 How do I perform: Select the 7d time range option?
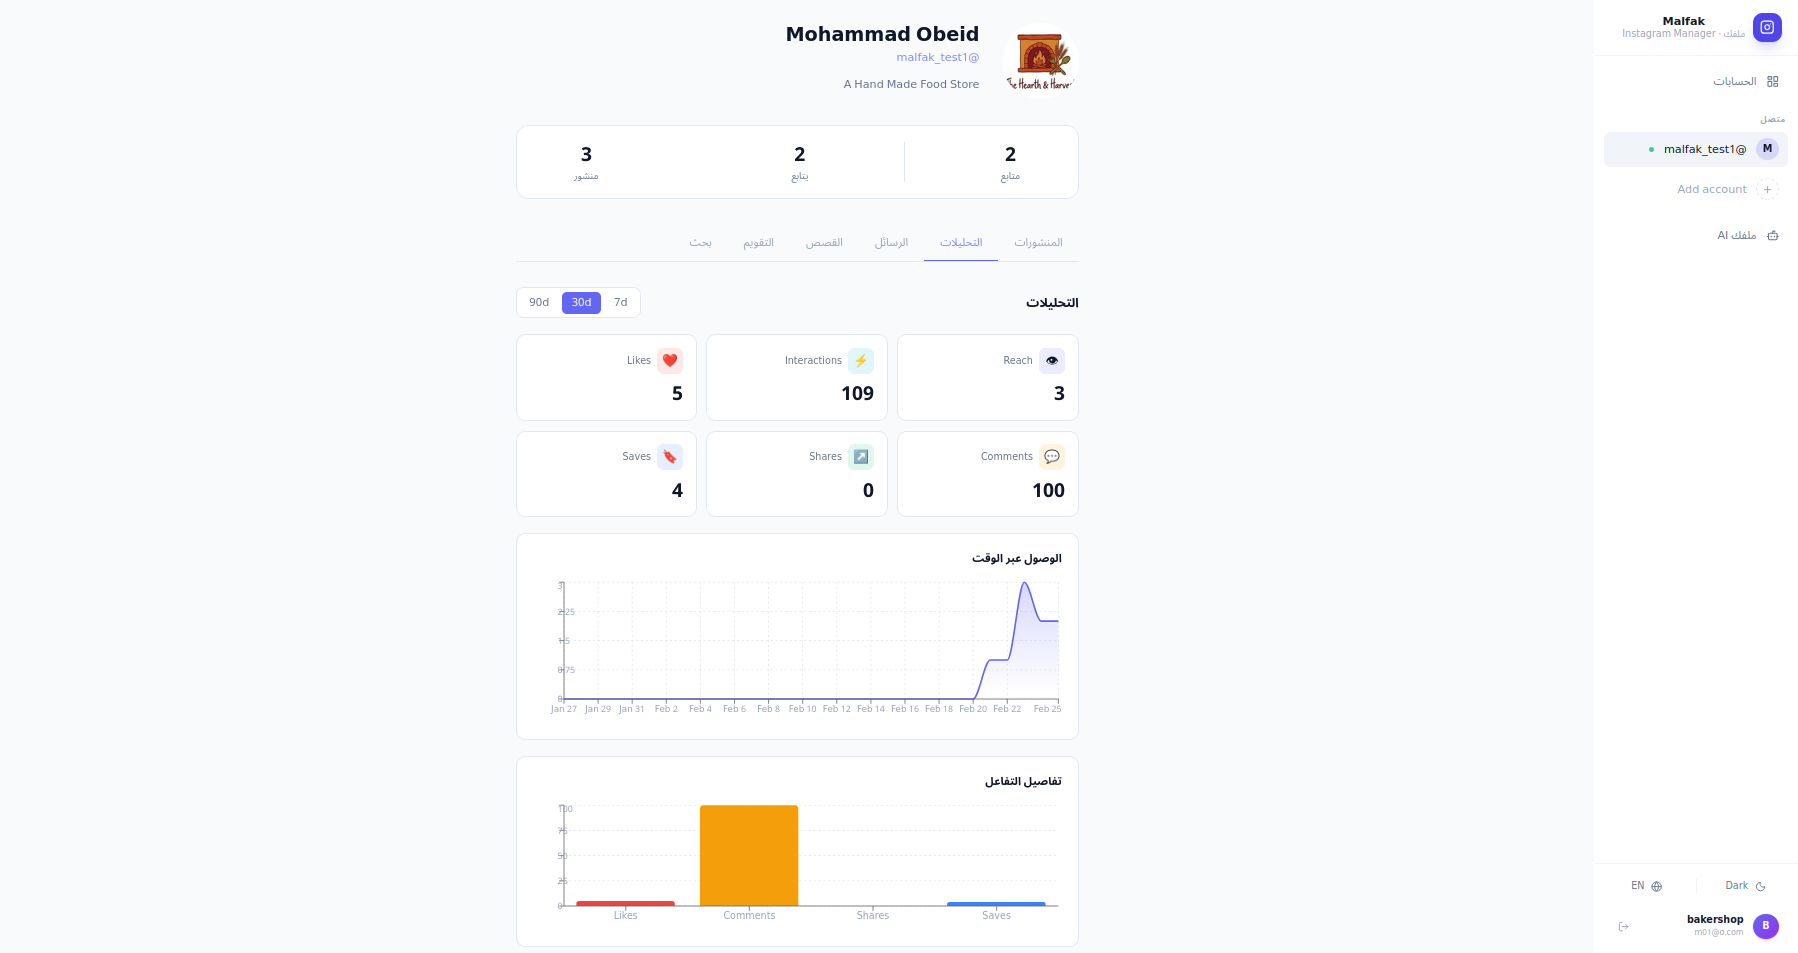(620, 302)
